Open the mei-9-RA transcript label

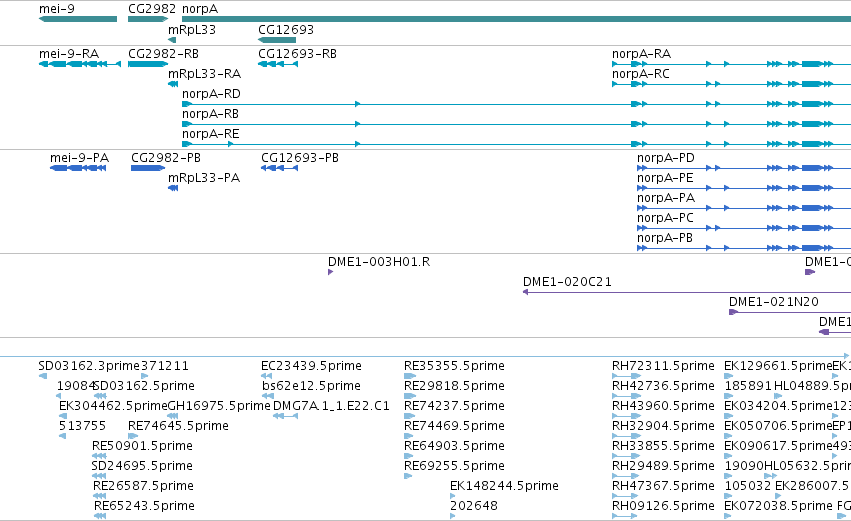click(69, 54)
